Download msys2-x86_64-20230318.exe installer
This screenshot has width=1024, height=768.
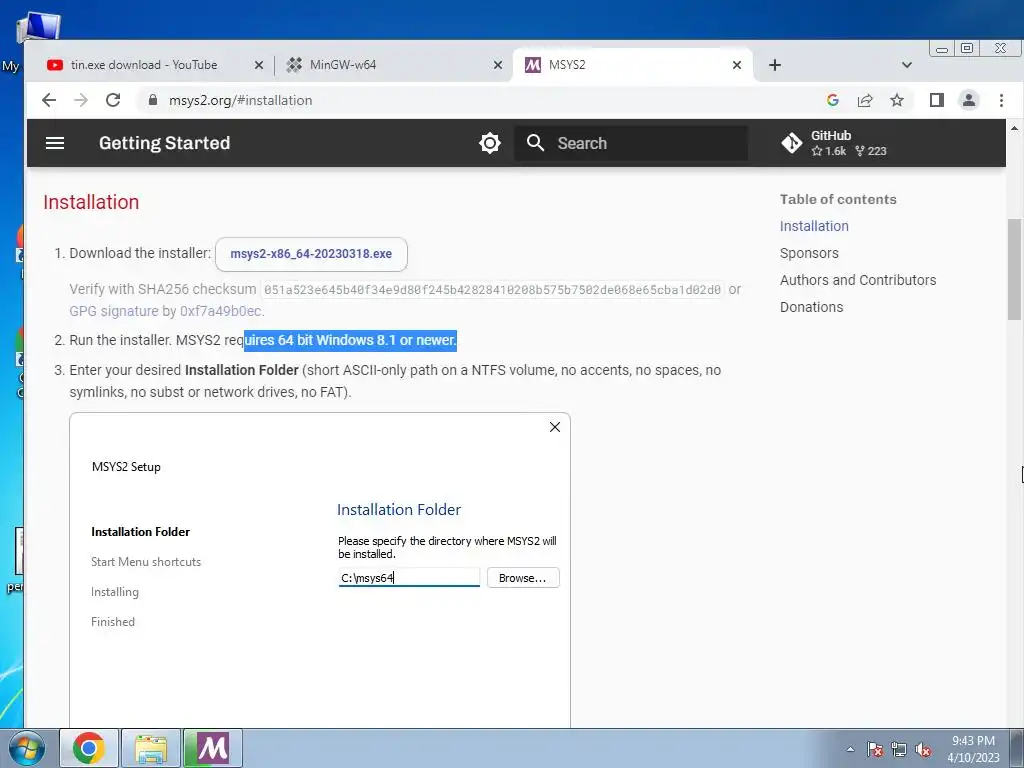point(311,254)
